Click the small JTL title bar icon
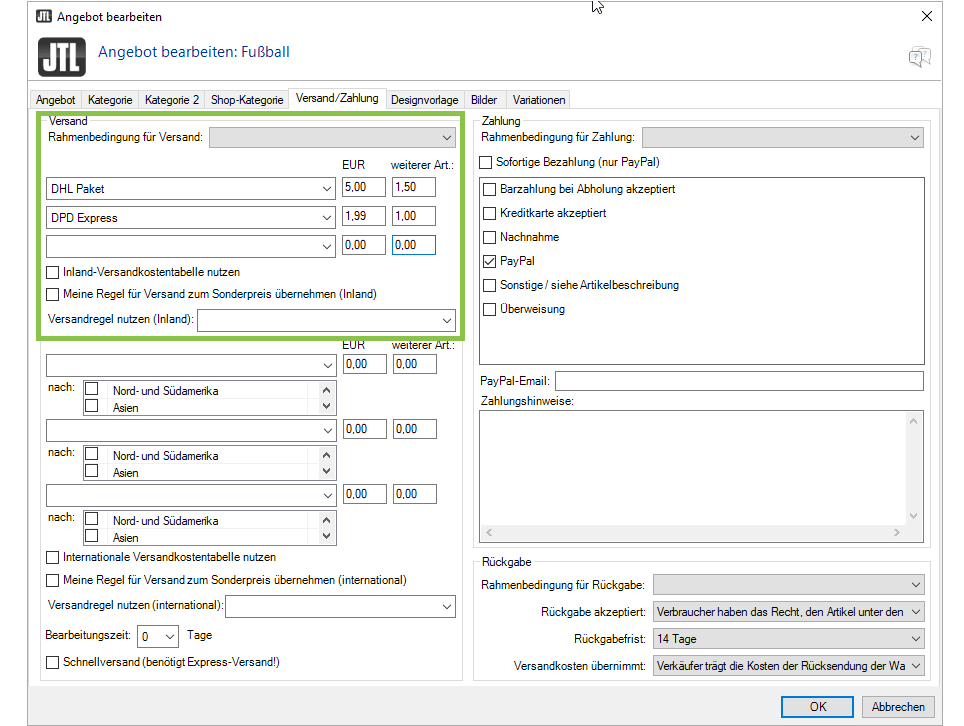 pyautogui.click(x=43, y=17)
